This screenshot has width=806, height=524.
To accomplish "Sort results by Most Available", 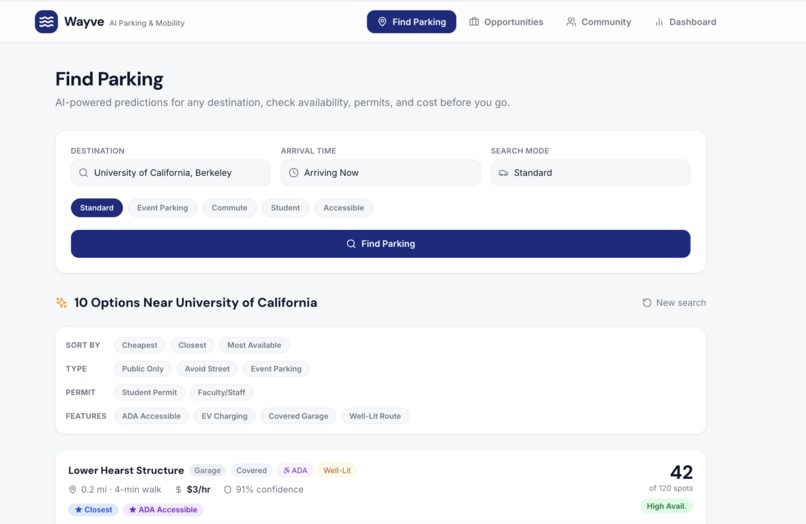I will 254,345.
